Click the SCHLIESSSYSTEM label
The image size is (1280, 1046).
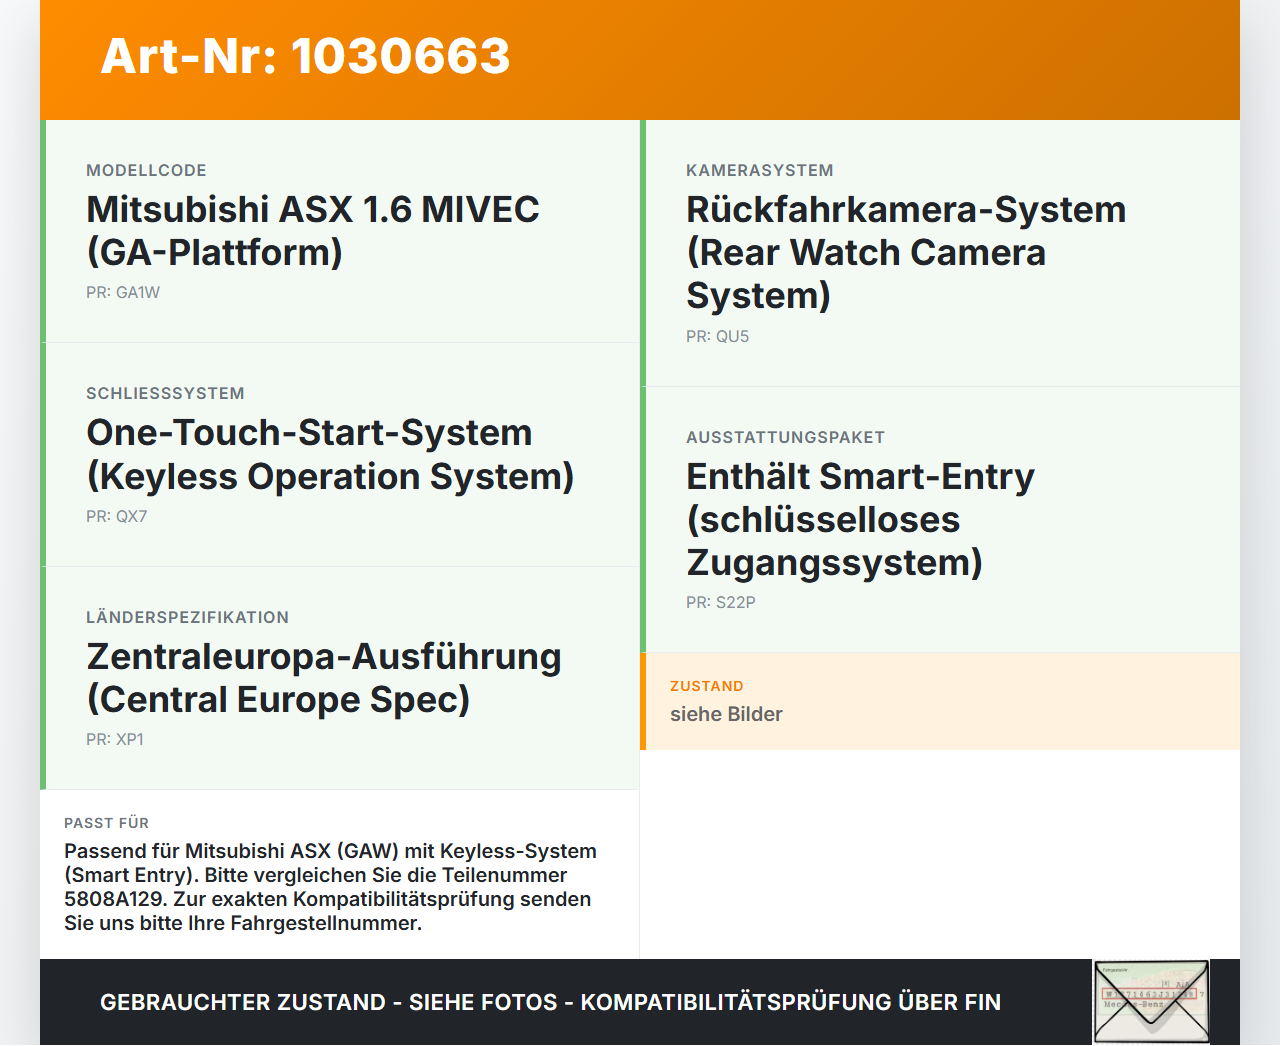tap(165, 394)
